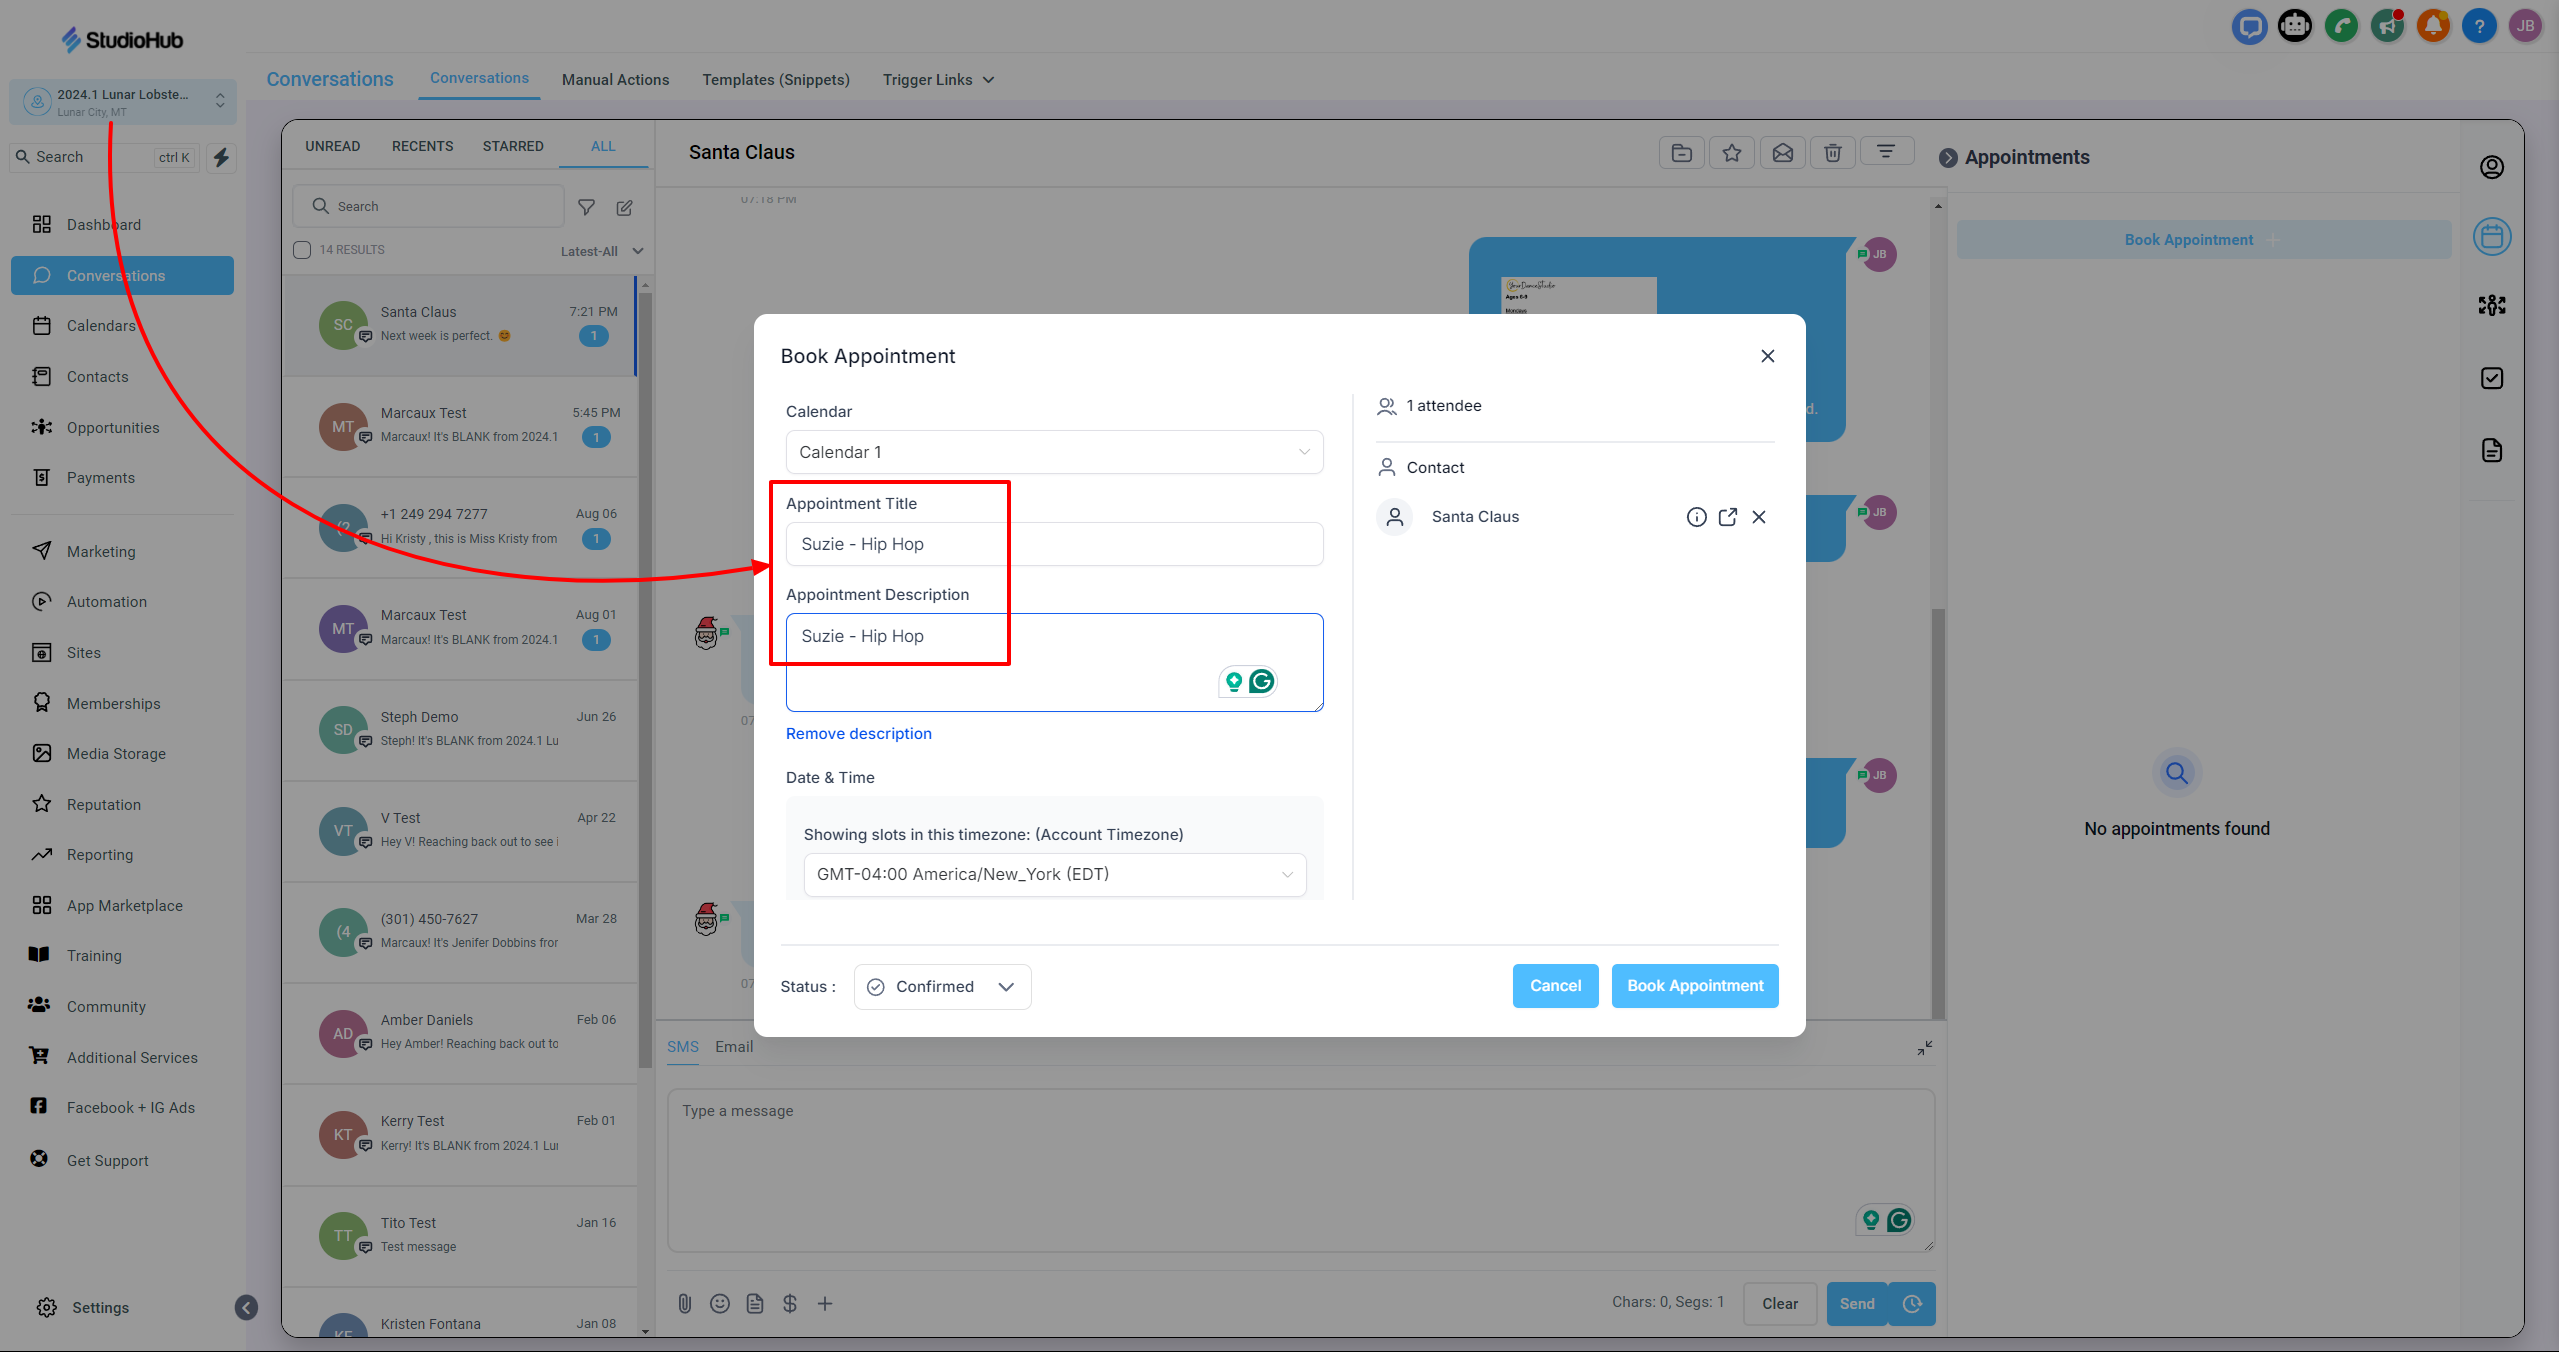Expand the Confirmed status dropdown
The height and width of the screenshot is (1352, 2559).
(942, 987)
